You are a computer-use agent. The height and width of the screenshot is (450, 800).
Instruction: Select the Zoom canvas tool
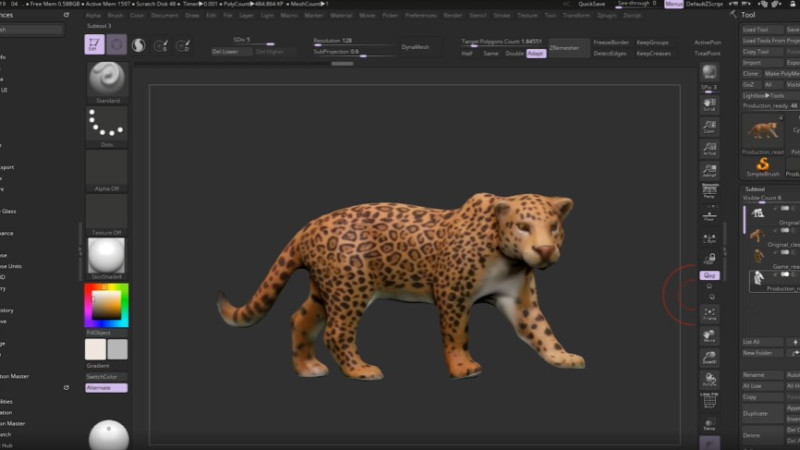pyautogui.click(x=709, y=126)
